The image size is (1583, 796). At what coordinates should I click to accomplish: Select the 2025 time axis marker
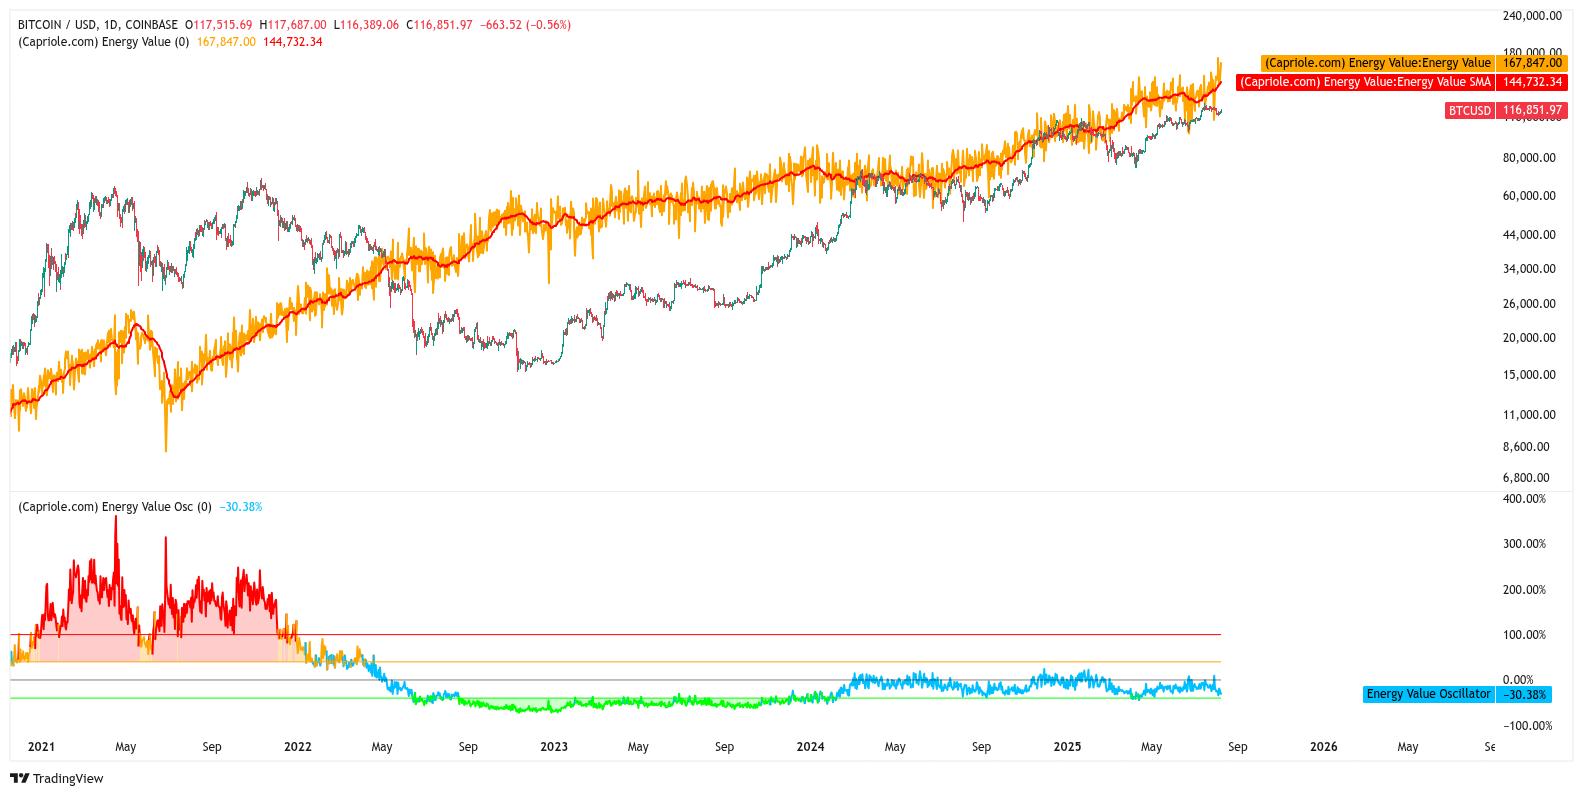(x=1067, y=747)
